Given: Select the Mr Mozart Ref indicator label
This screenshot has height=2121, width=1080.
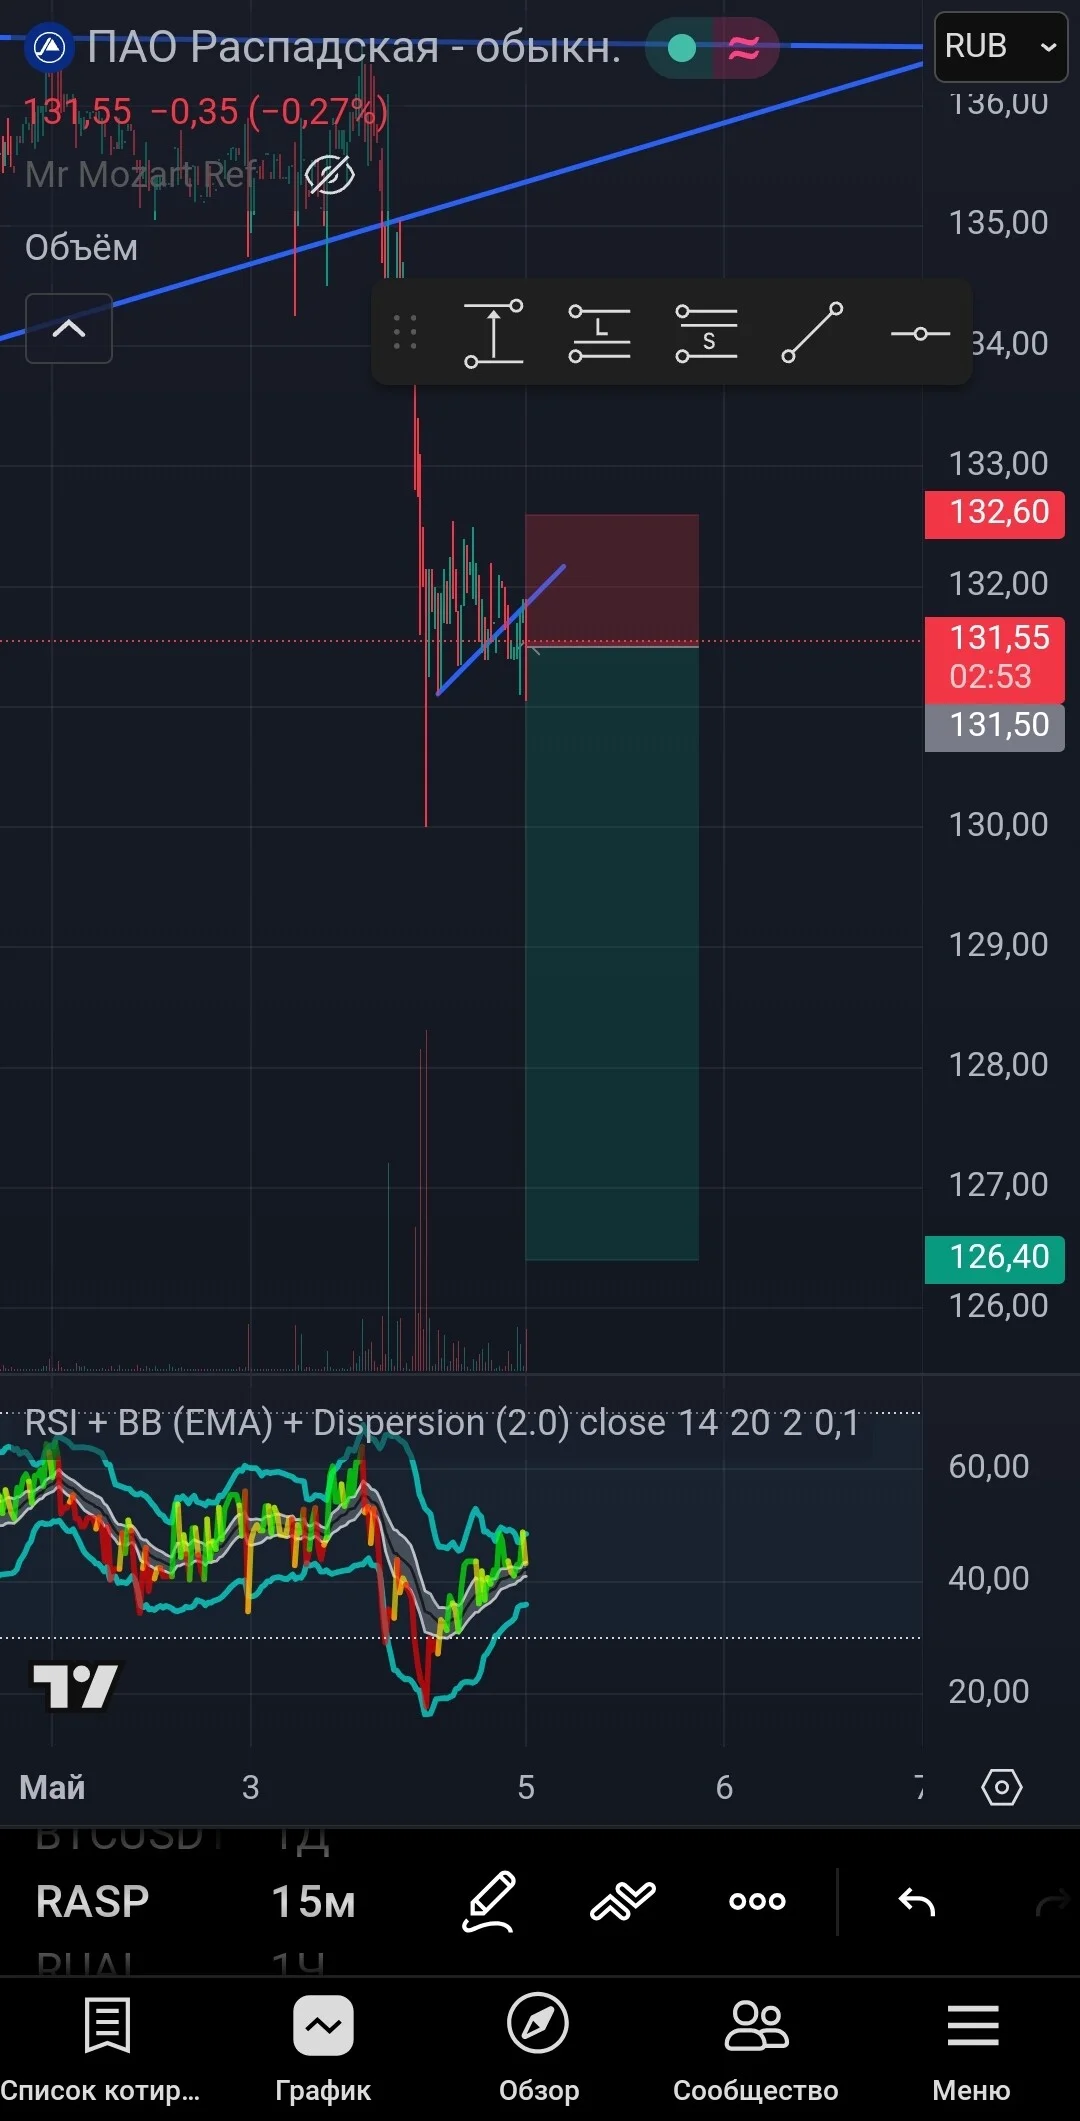Looking at the screenshot, I should 141,175.
